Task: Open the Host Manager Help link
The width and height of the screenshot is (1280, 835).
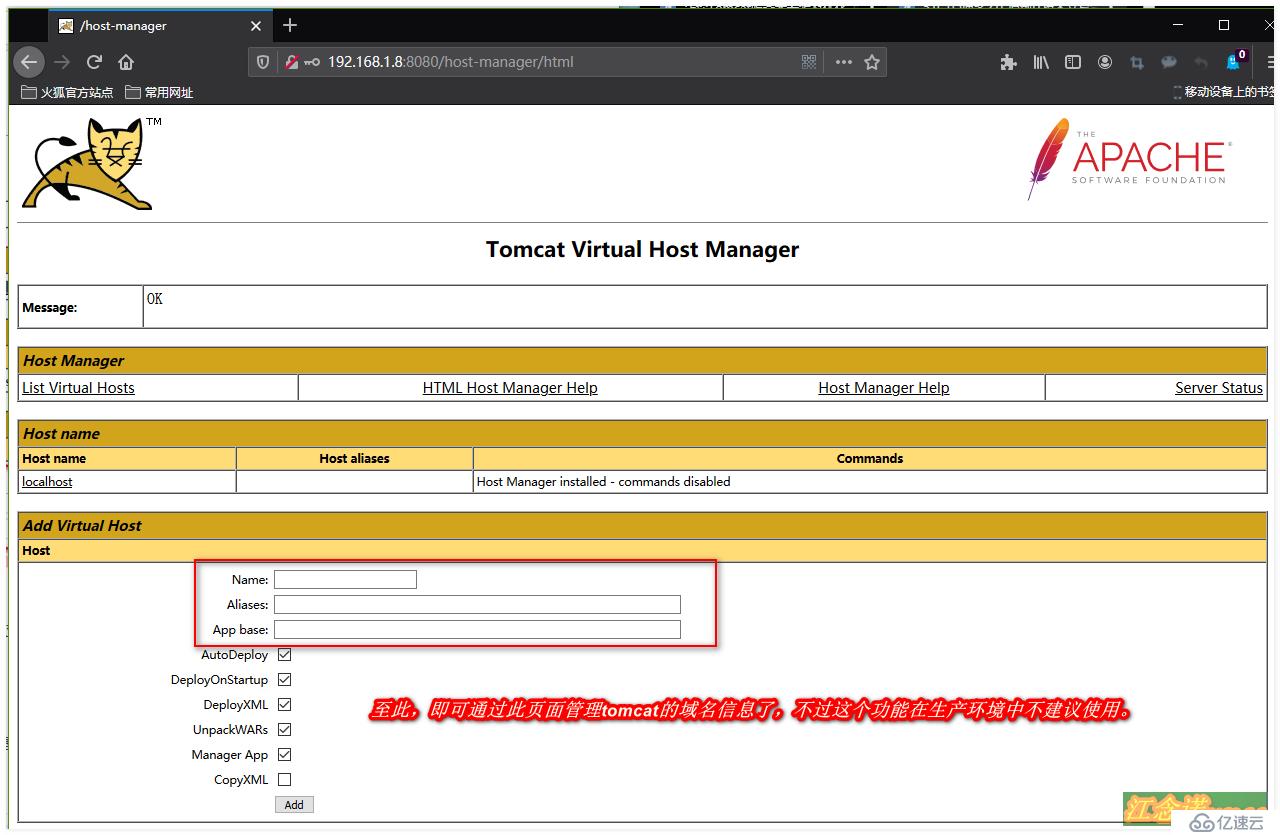Action: (884, 388)
